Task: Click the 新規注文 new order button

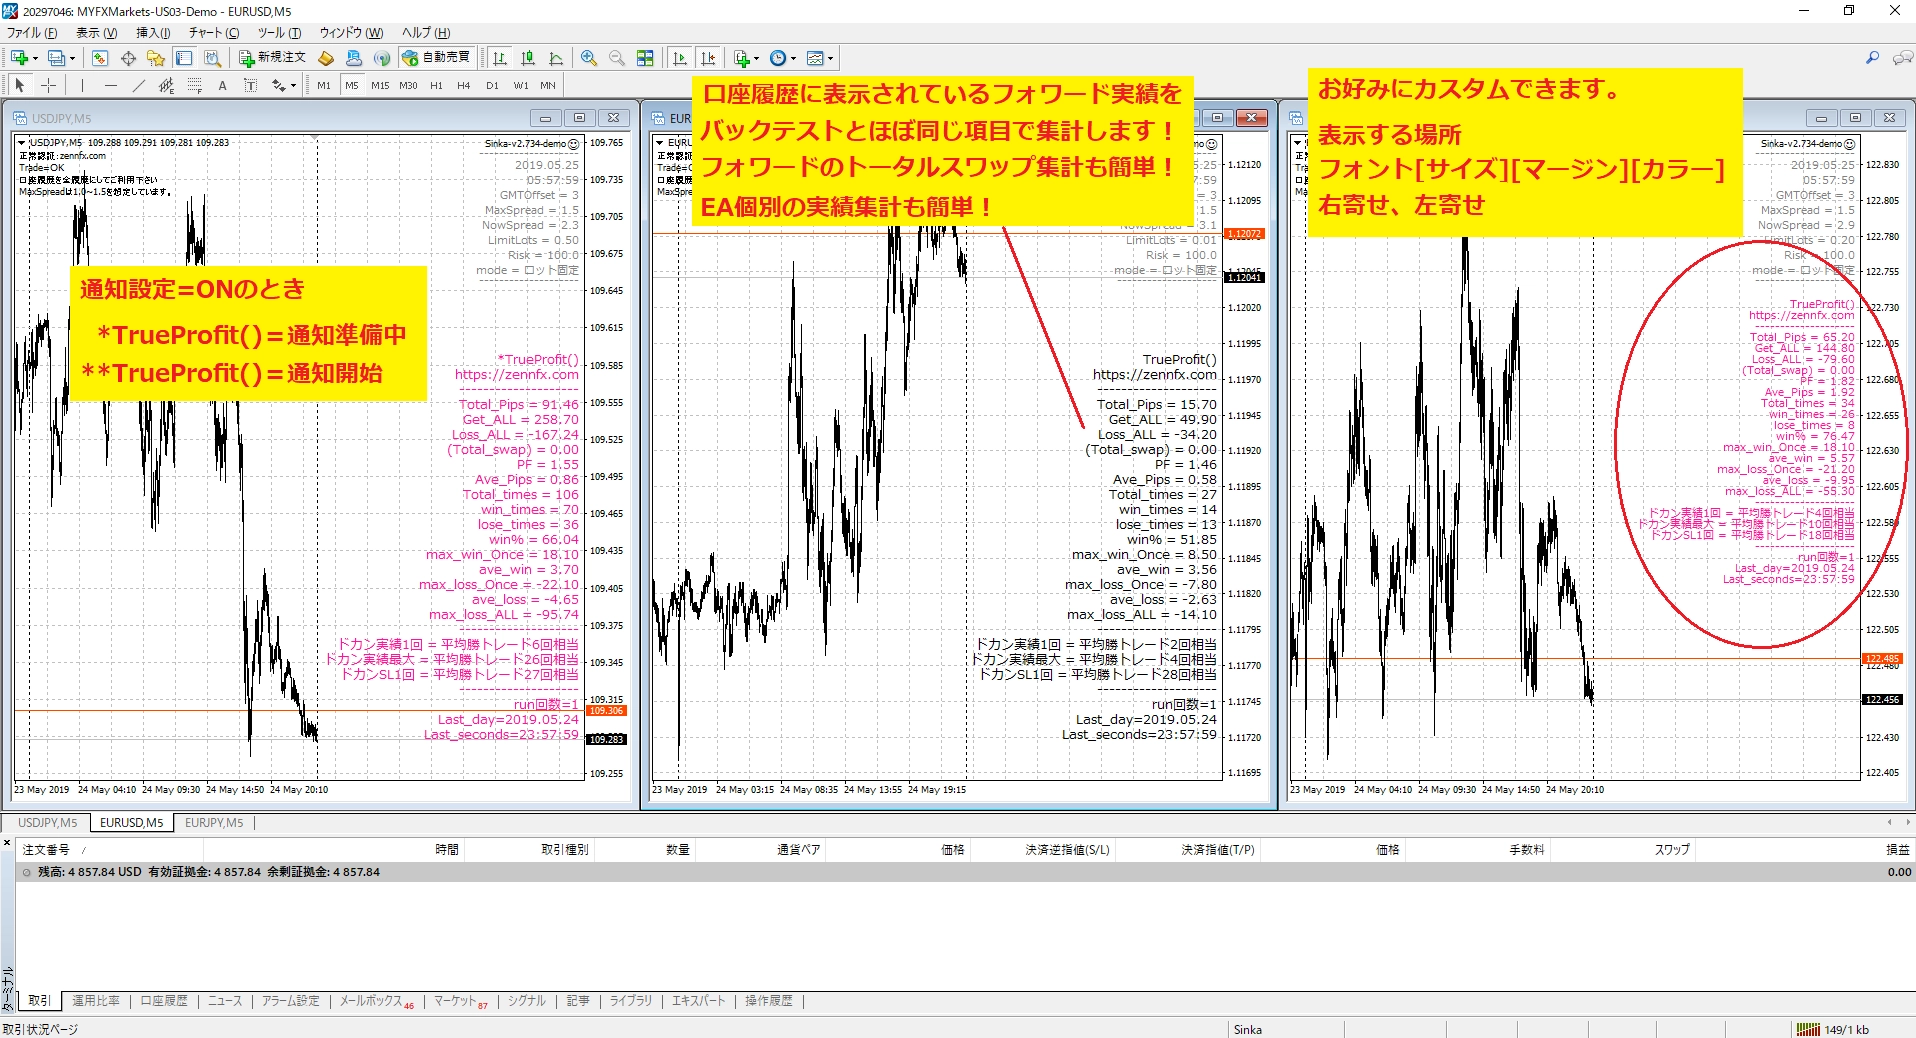Action: [272, 58]
